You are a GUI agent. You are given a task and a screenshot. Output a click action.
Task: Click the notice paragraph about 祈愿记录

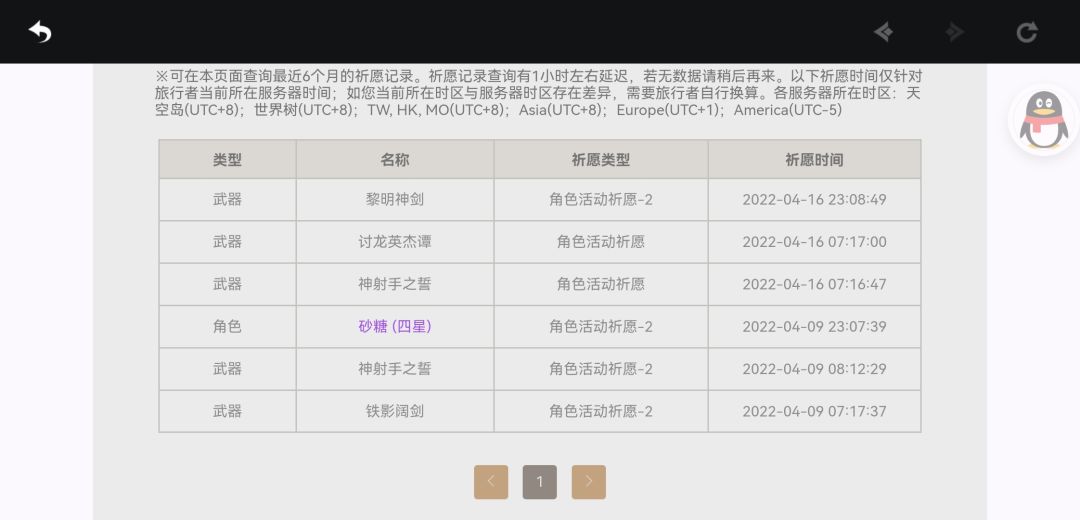pos(538,93)
